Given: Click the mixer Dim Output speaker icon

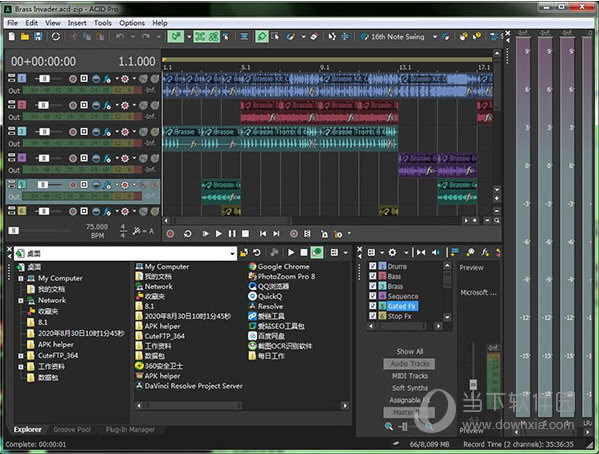Looking at the screenshot, I should (x=435, y=253).
